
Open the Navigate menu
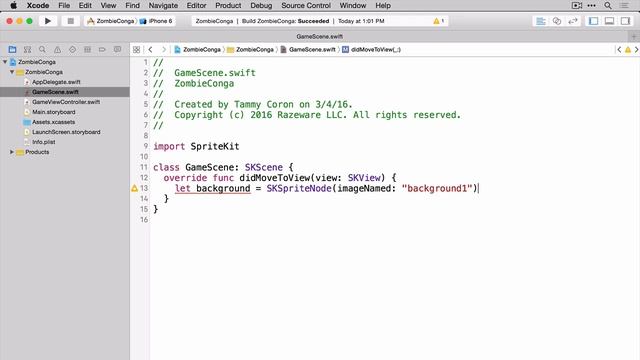(163, 5)
